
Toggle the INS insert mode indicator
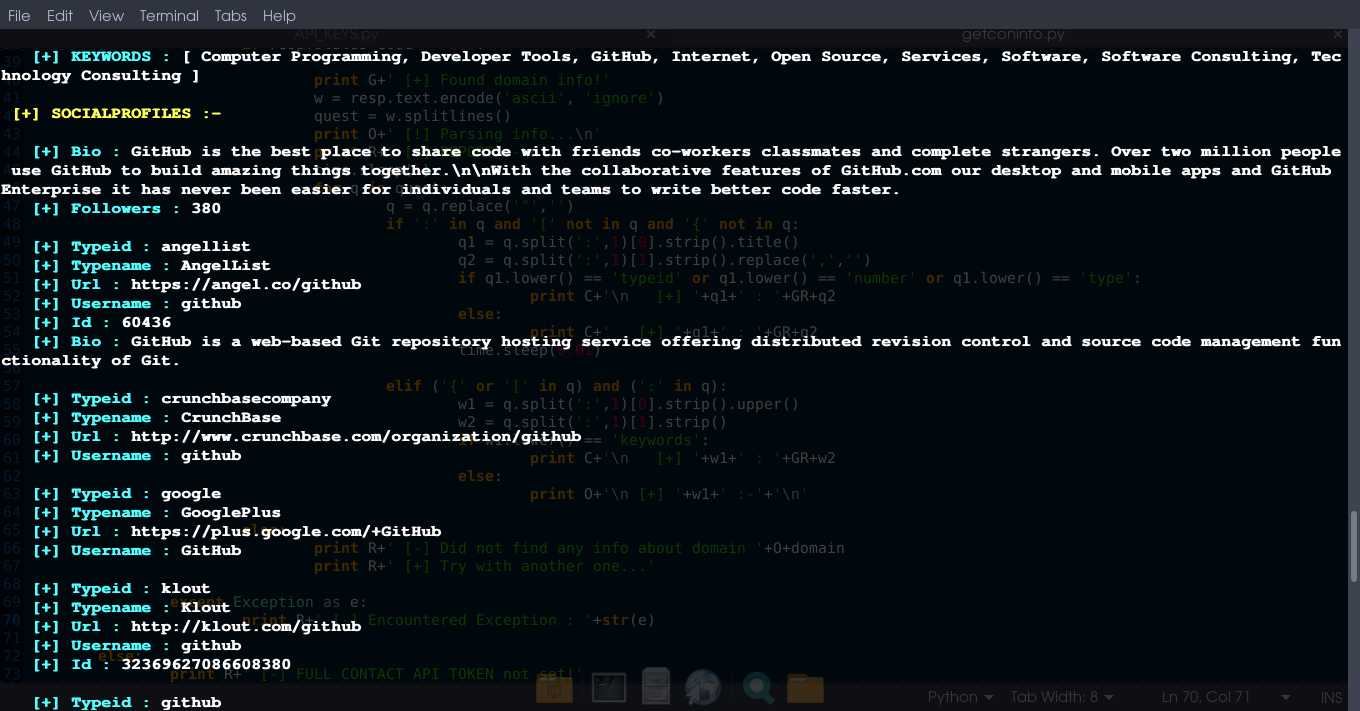coord(1331,697)
